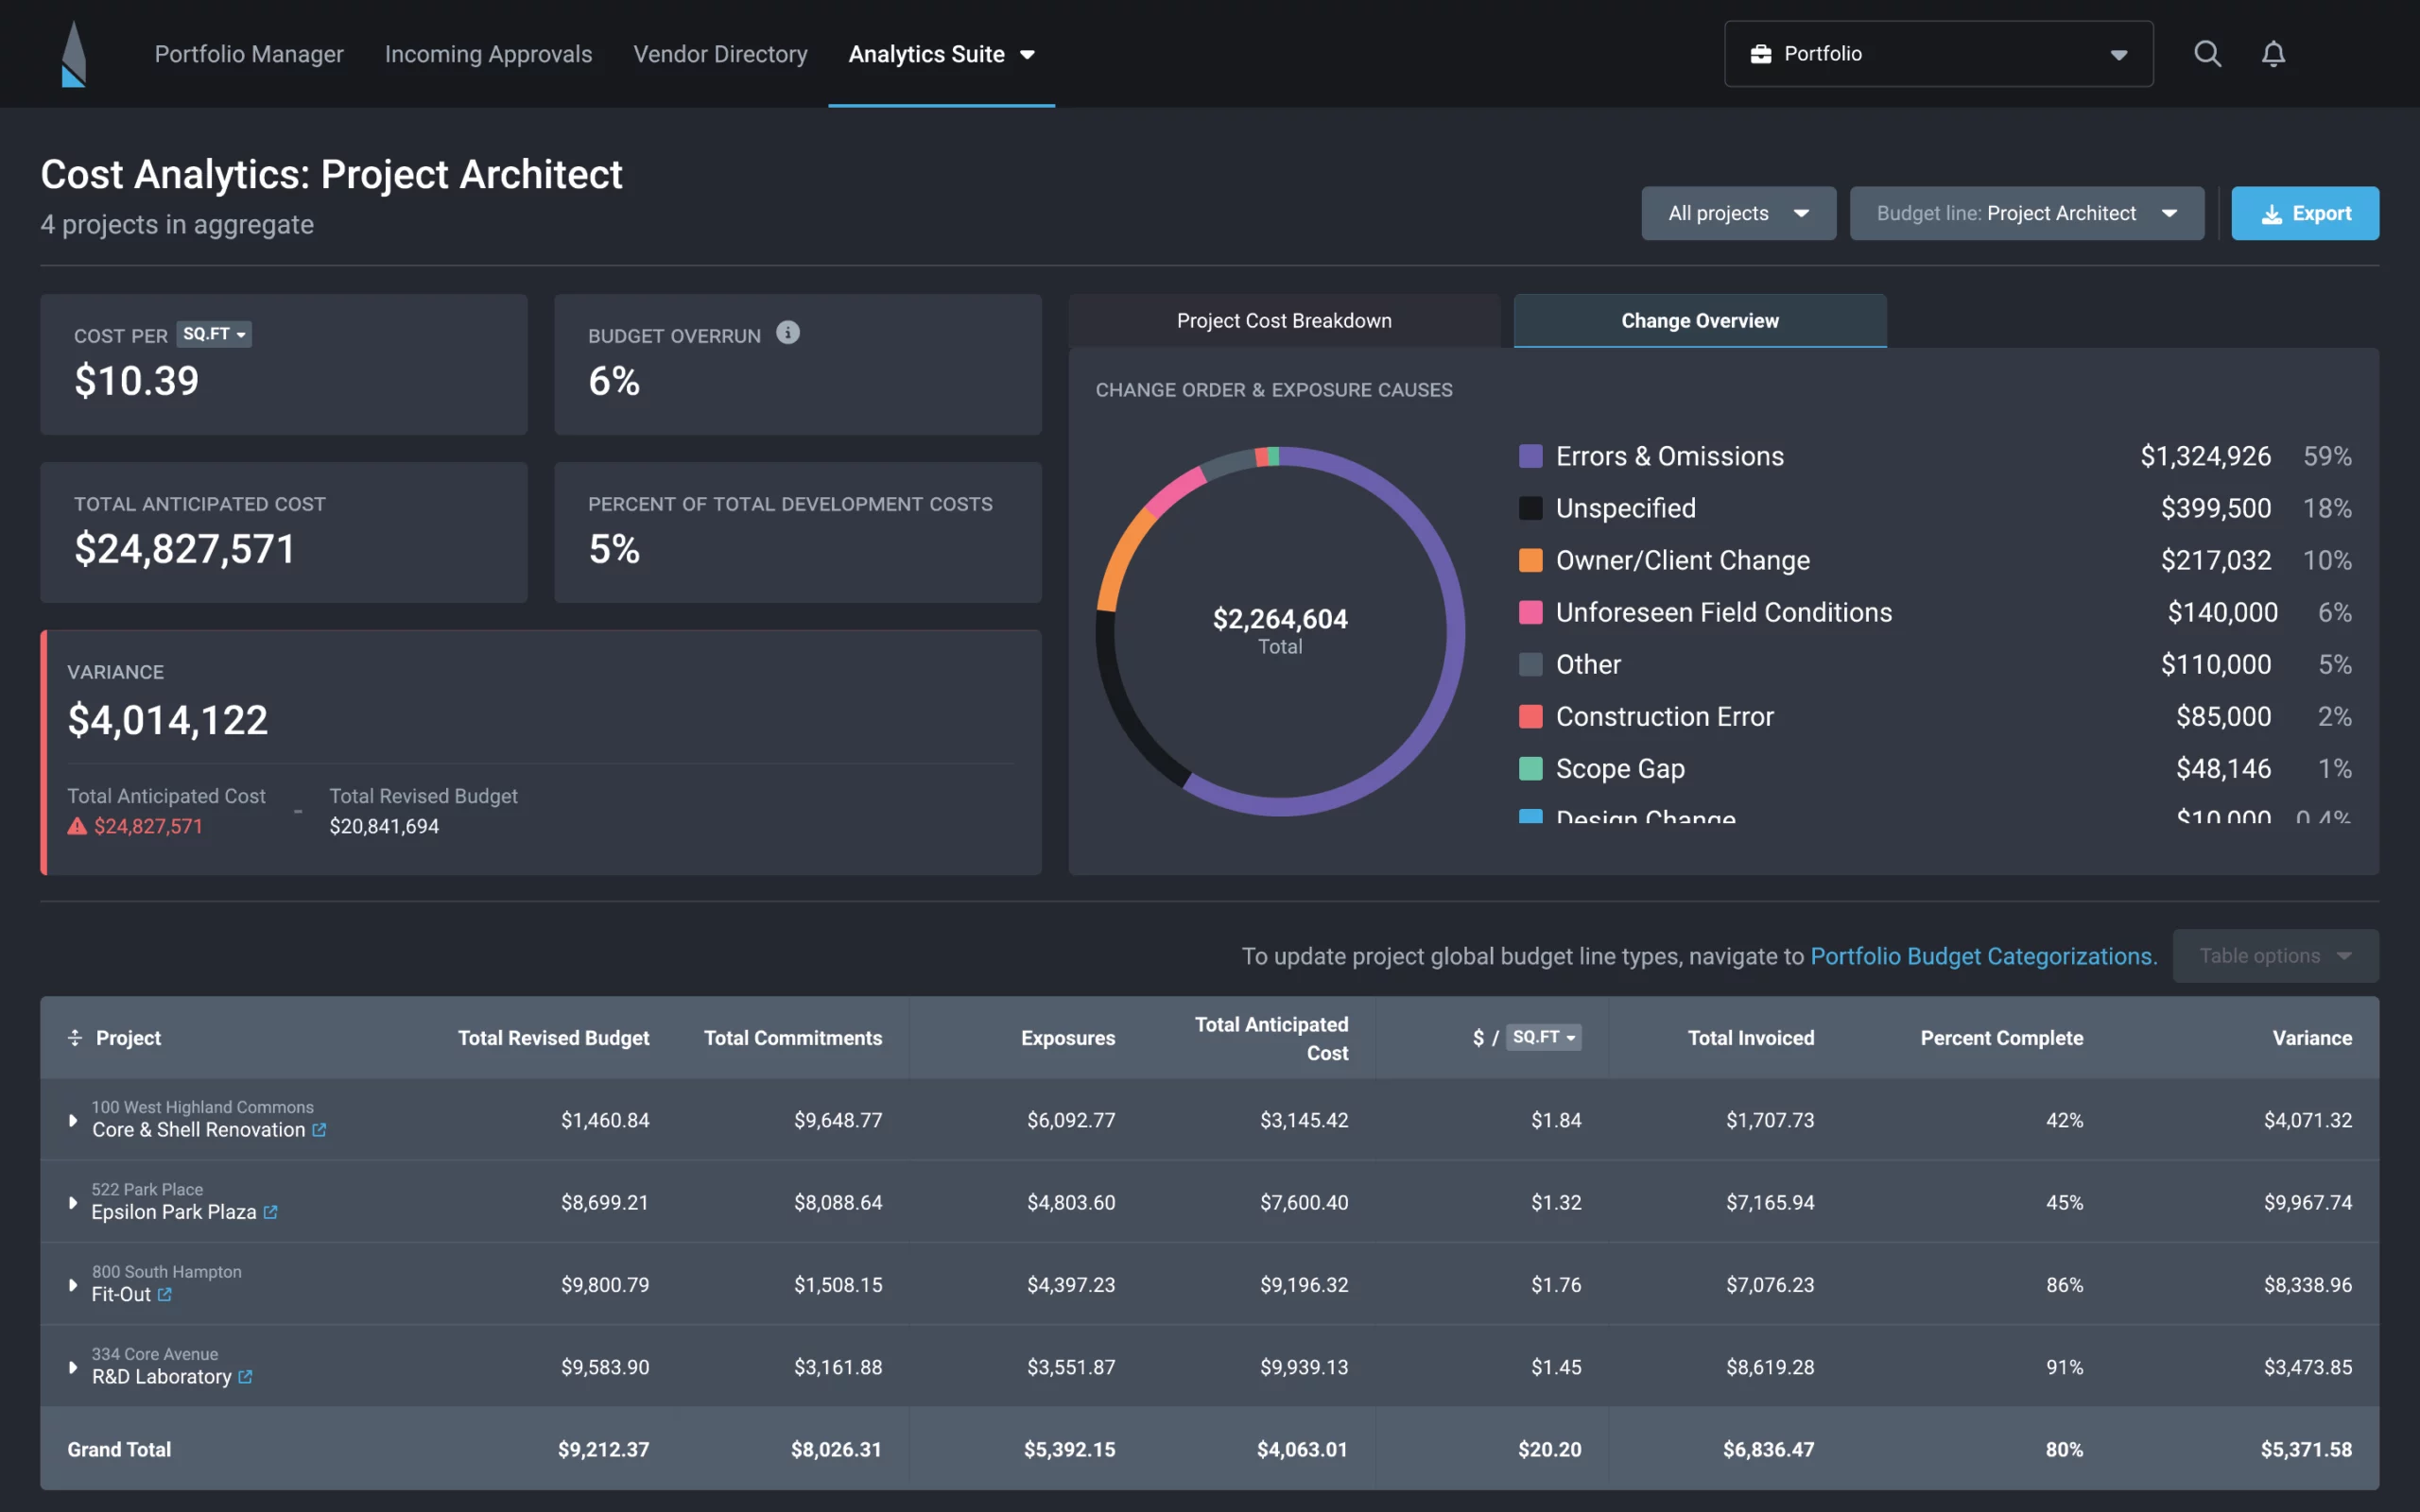Click the Owner/Client Change color swatch
Screen dimensions: 2420x1512
tap(1530, 560)
